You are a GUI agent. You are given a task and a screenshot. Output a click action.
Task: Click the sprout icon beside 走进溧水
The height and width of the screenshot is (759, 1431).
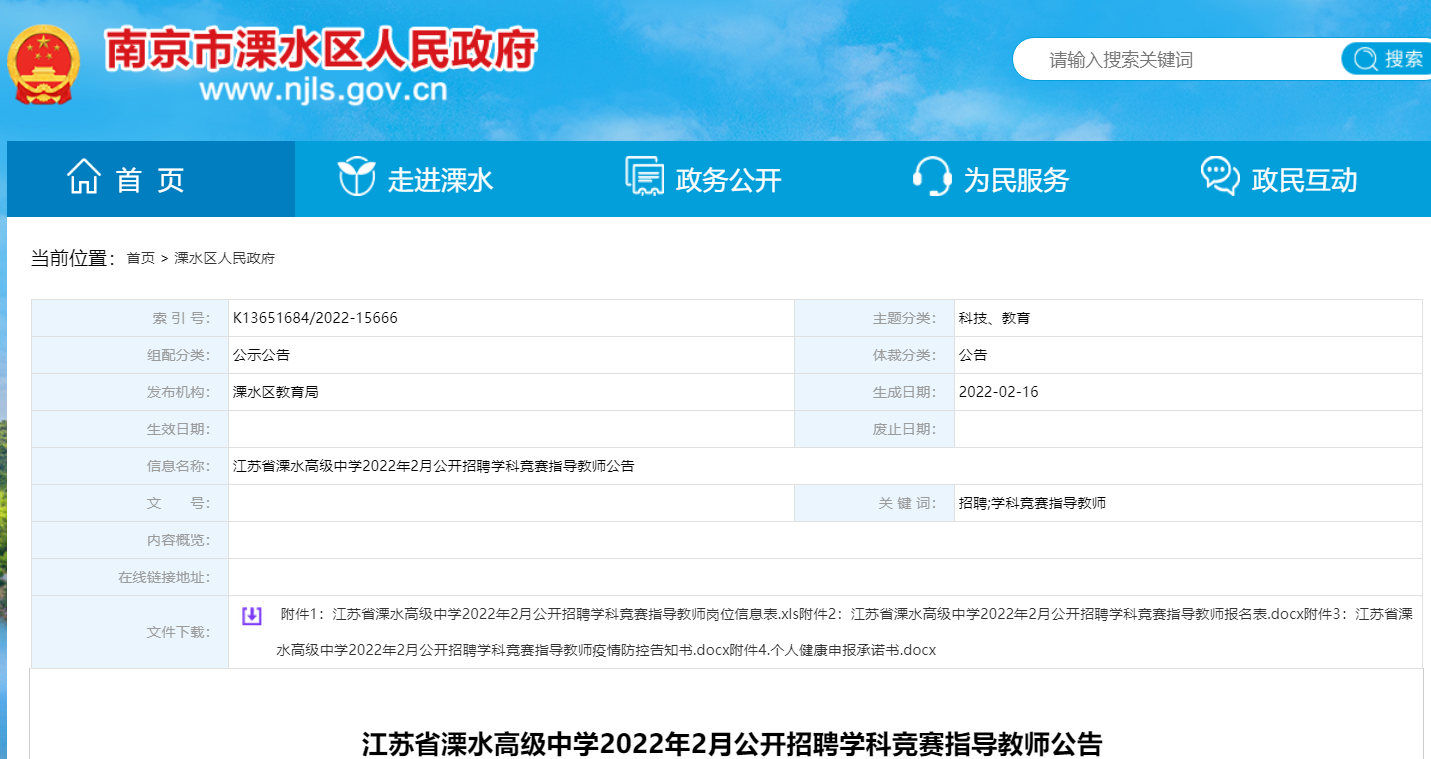pos(356,178)
